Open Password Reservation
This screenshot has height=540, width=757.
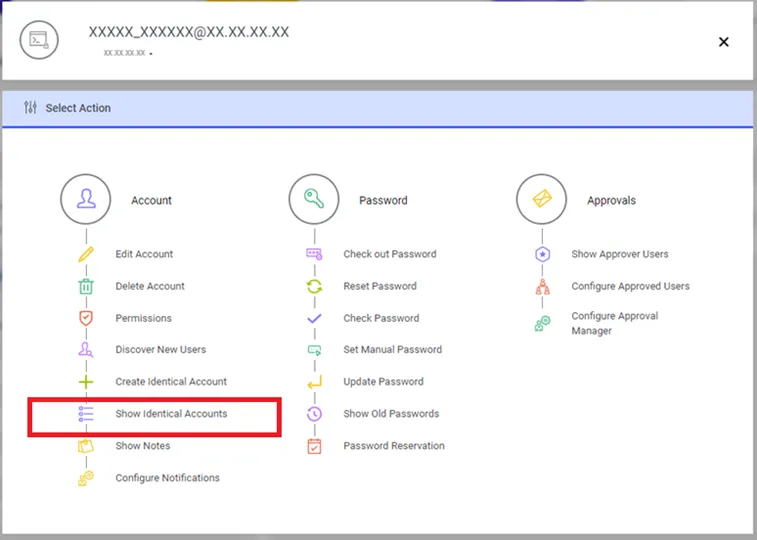(394, 446)
